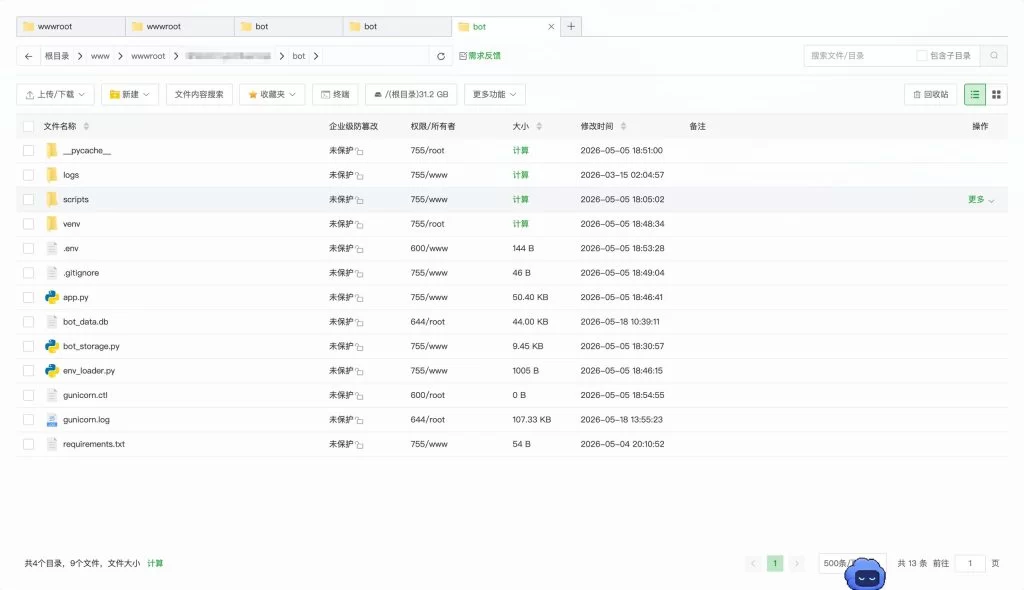Click the 需求反馈 feedback link
The image size is (1024, 590).
point(480,56)
